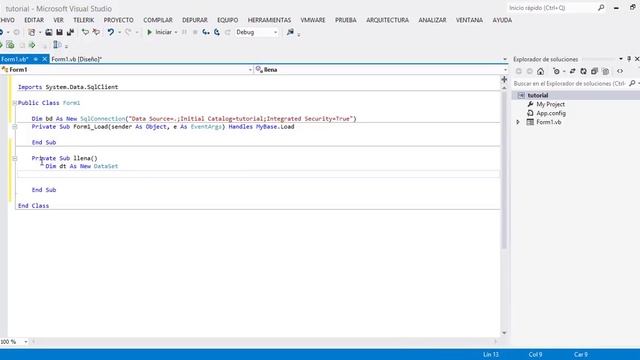Open the Form1 class selector dropdown

coord(250,70)
